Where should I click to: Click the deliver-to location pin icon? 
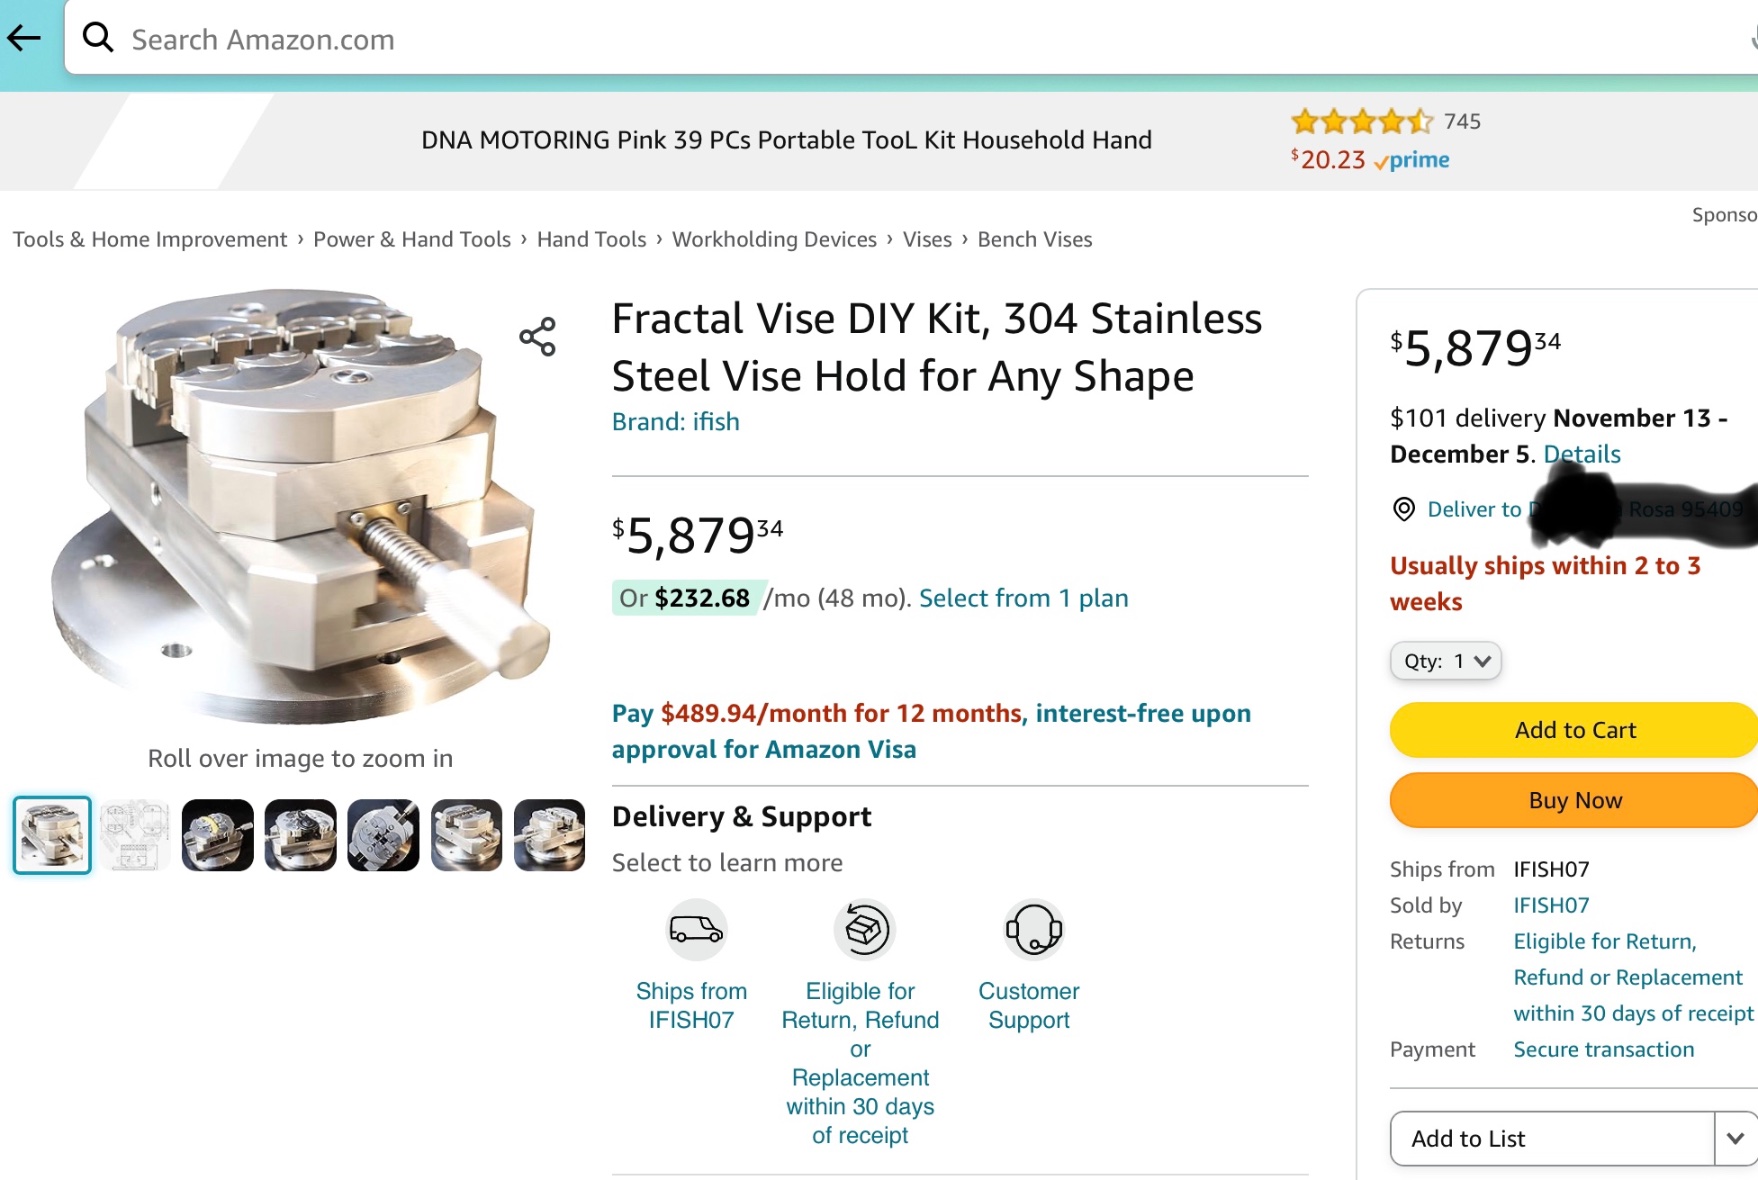[1404, 509]
